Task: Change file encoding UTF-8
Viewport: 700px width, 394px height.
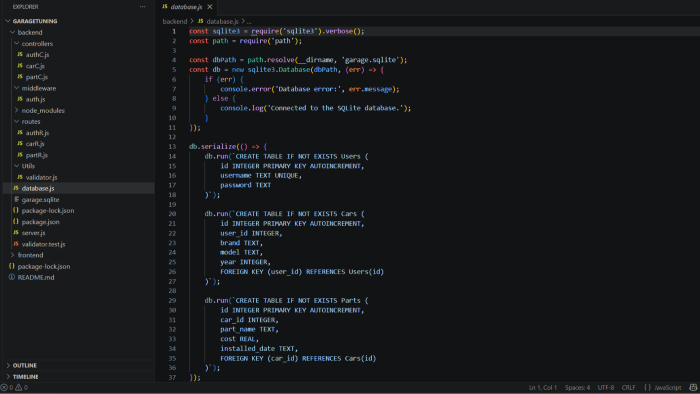Action: tap(605, 387)
